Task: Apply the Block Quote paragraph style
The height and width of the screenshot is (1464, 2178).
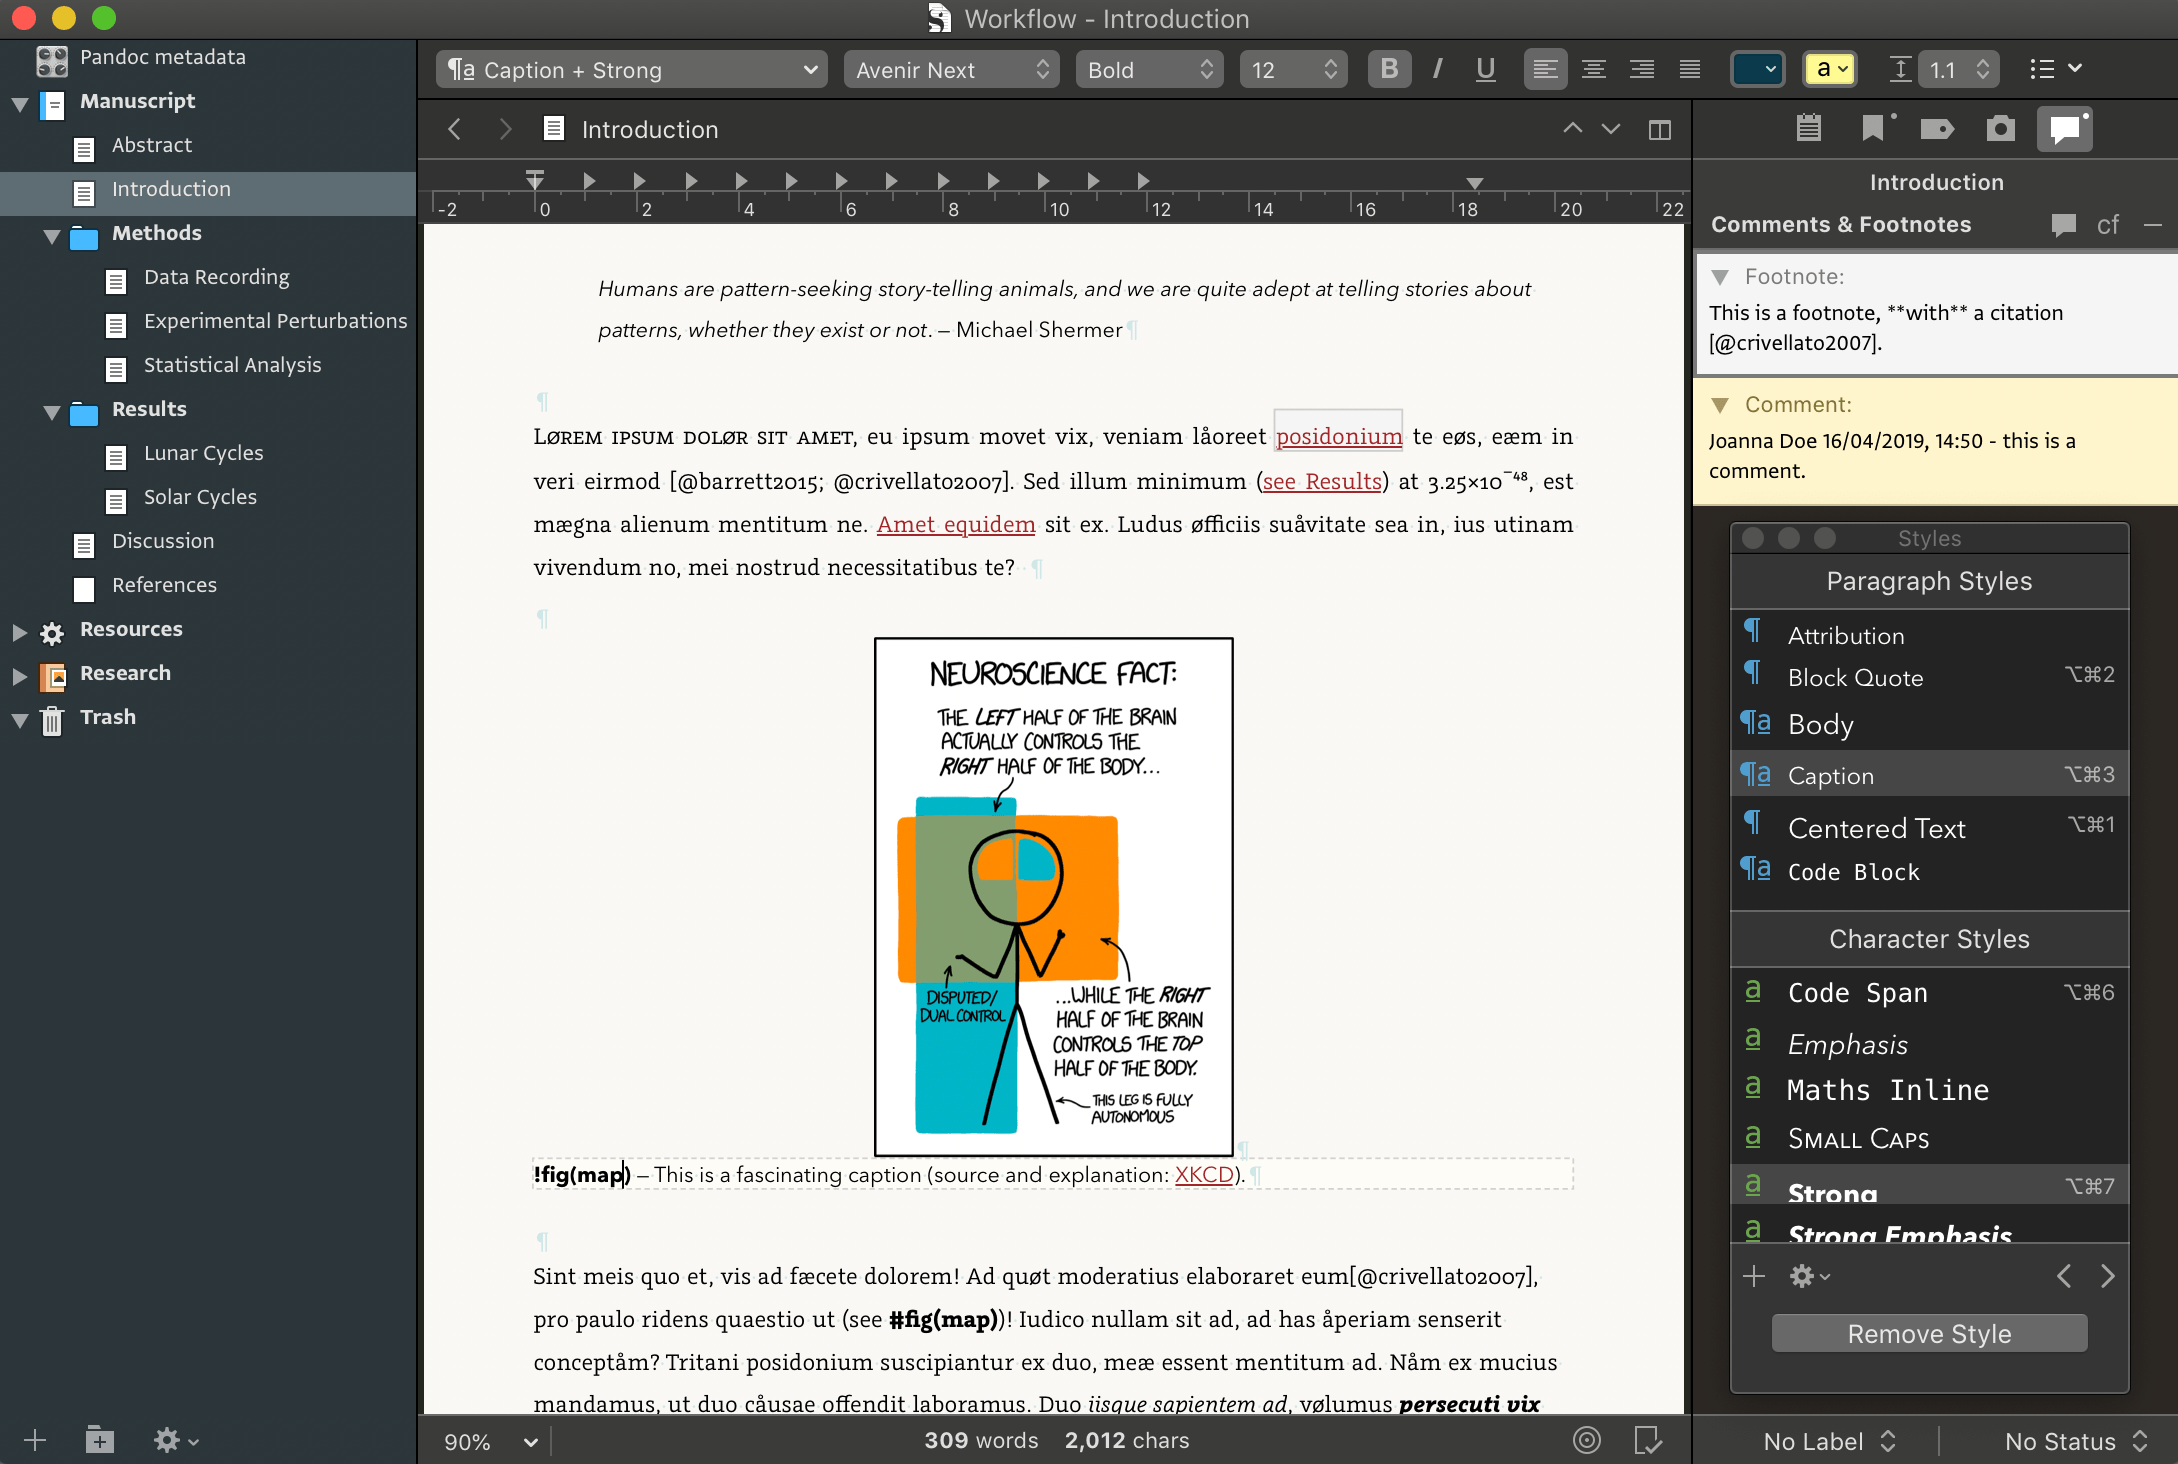Action: click(1855, 678)
